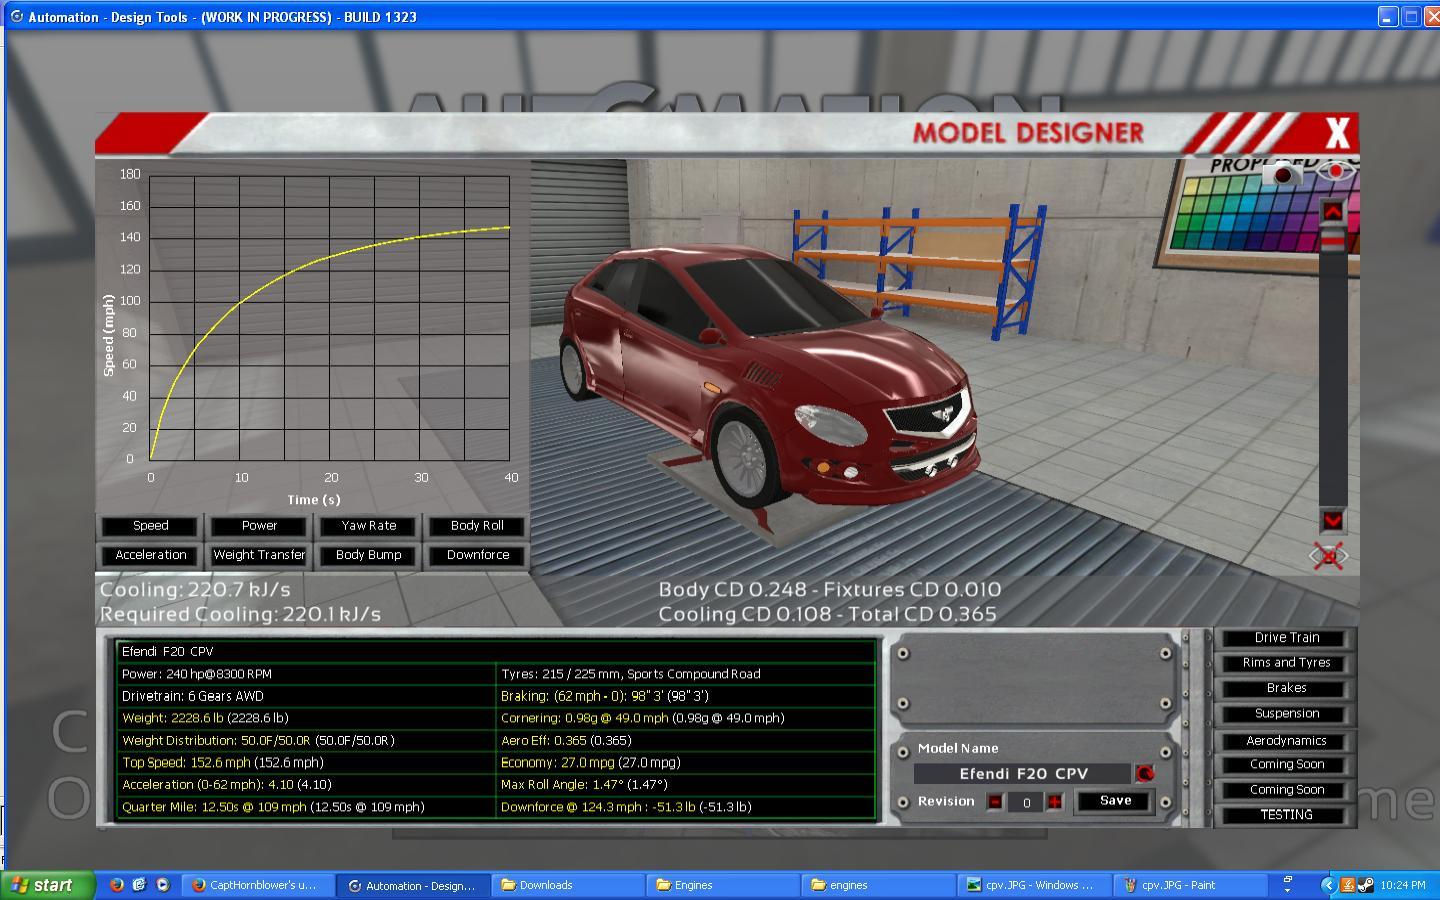Switch to lowercase engines folder taskbar item

coord(880,885)
